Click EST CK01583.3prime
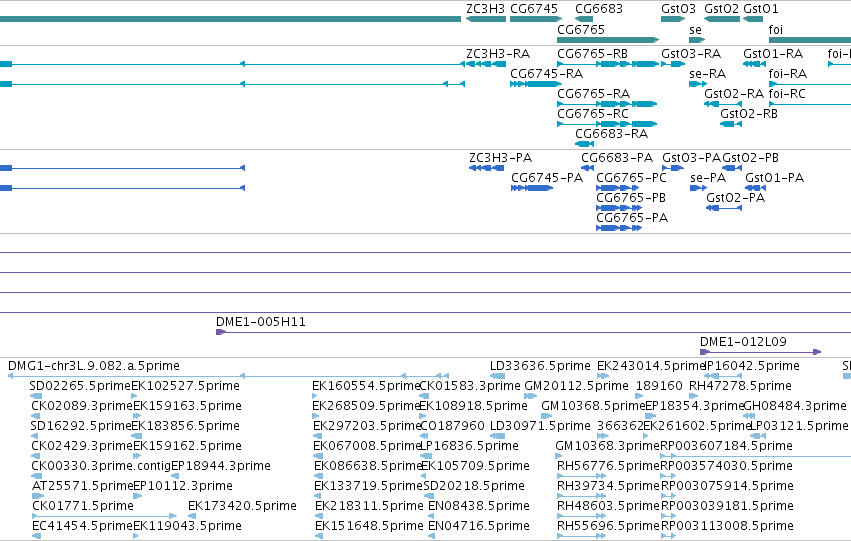This screenshot has height=541, width=851. point(424,396)
